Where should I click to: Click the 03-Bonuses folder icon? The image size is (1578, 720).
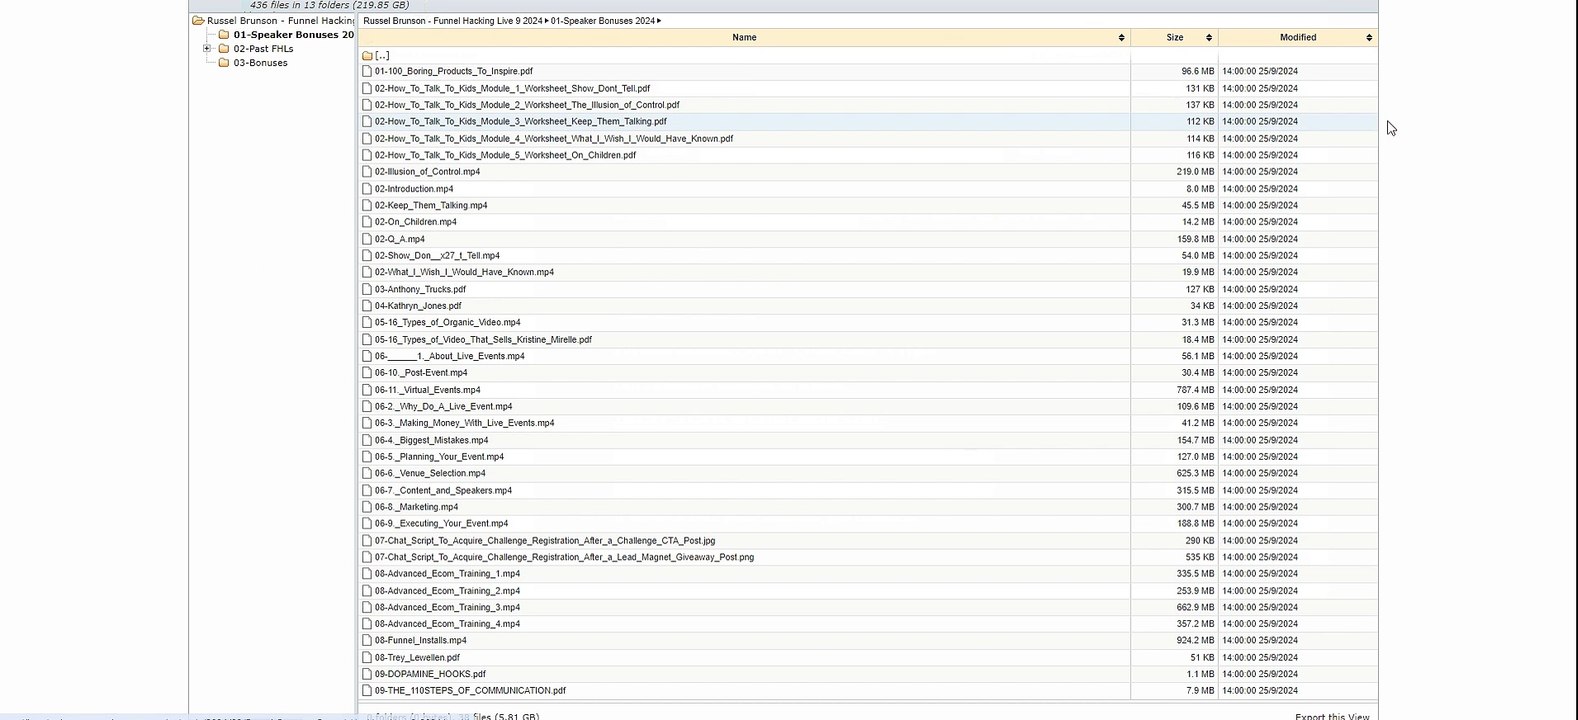click(224, 62)
